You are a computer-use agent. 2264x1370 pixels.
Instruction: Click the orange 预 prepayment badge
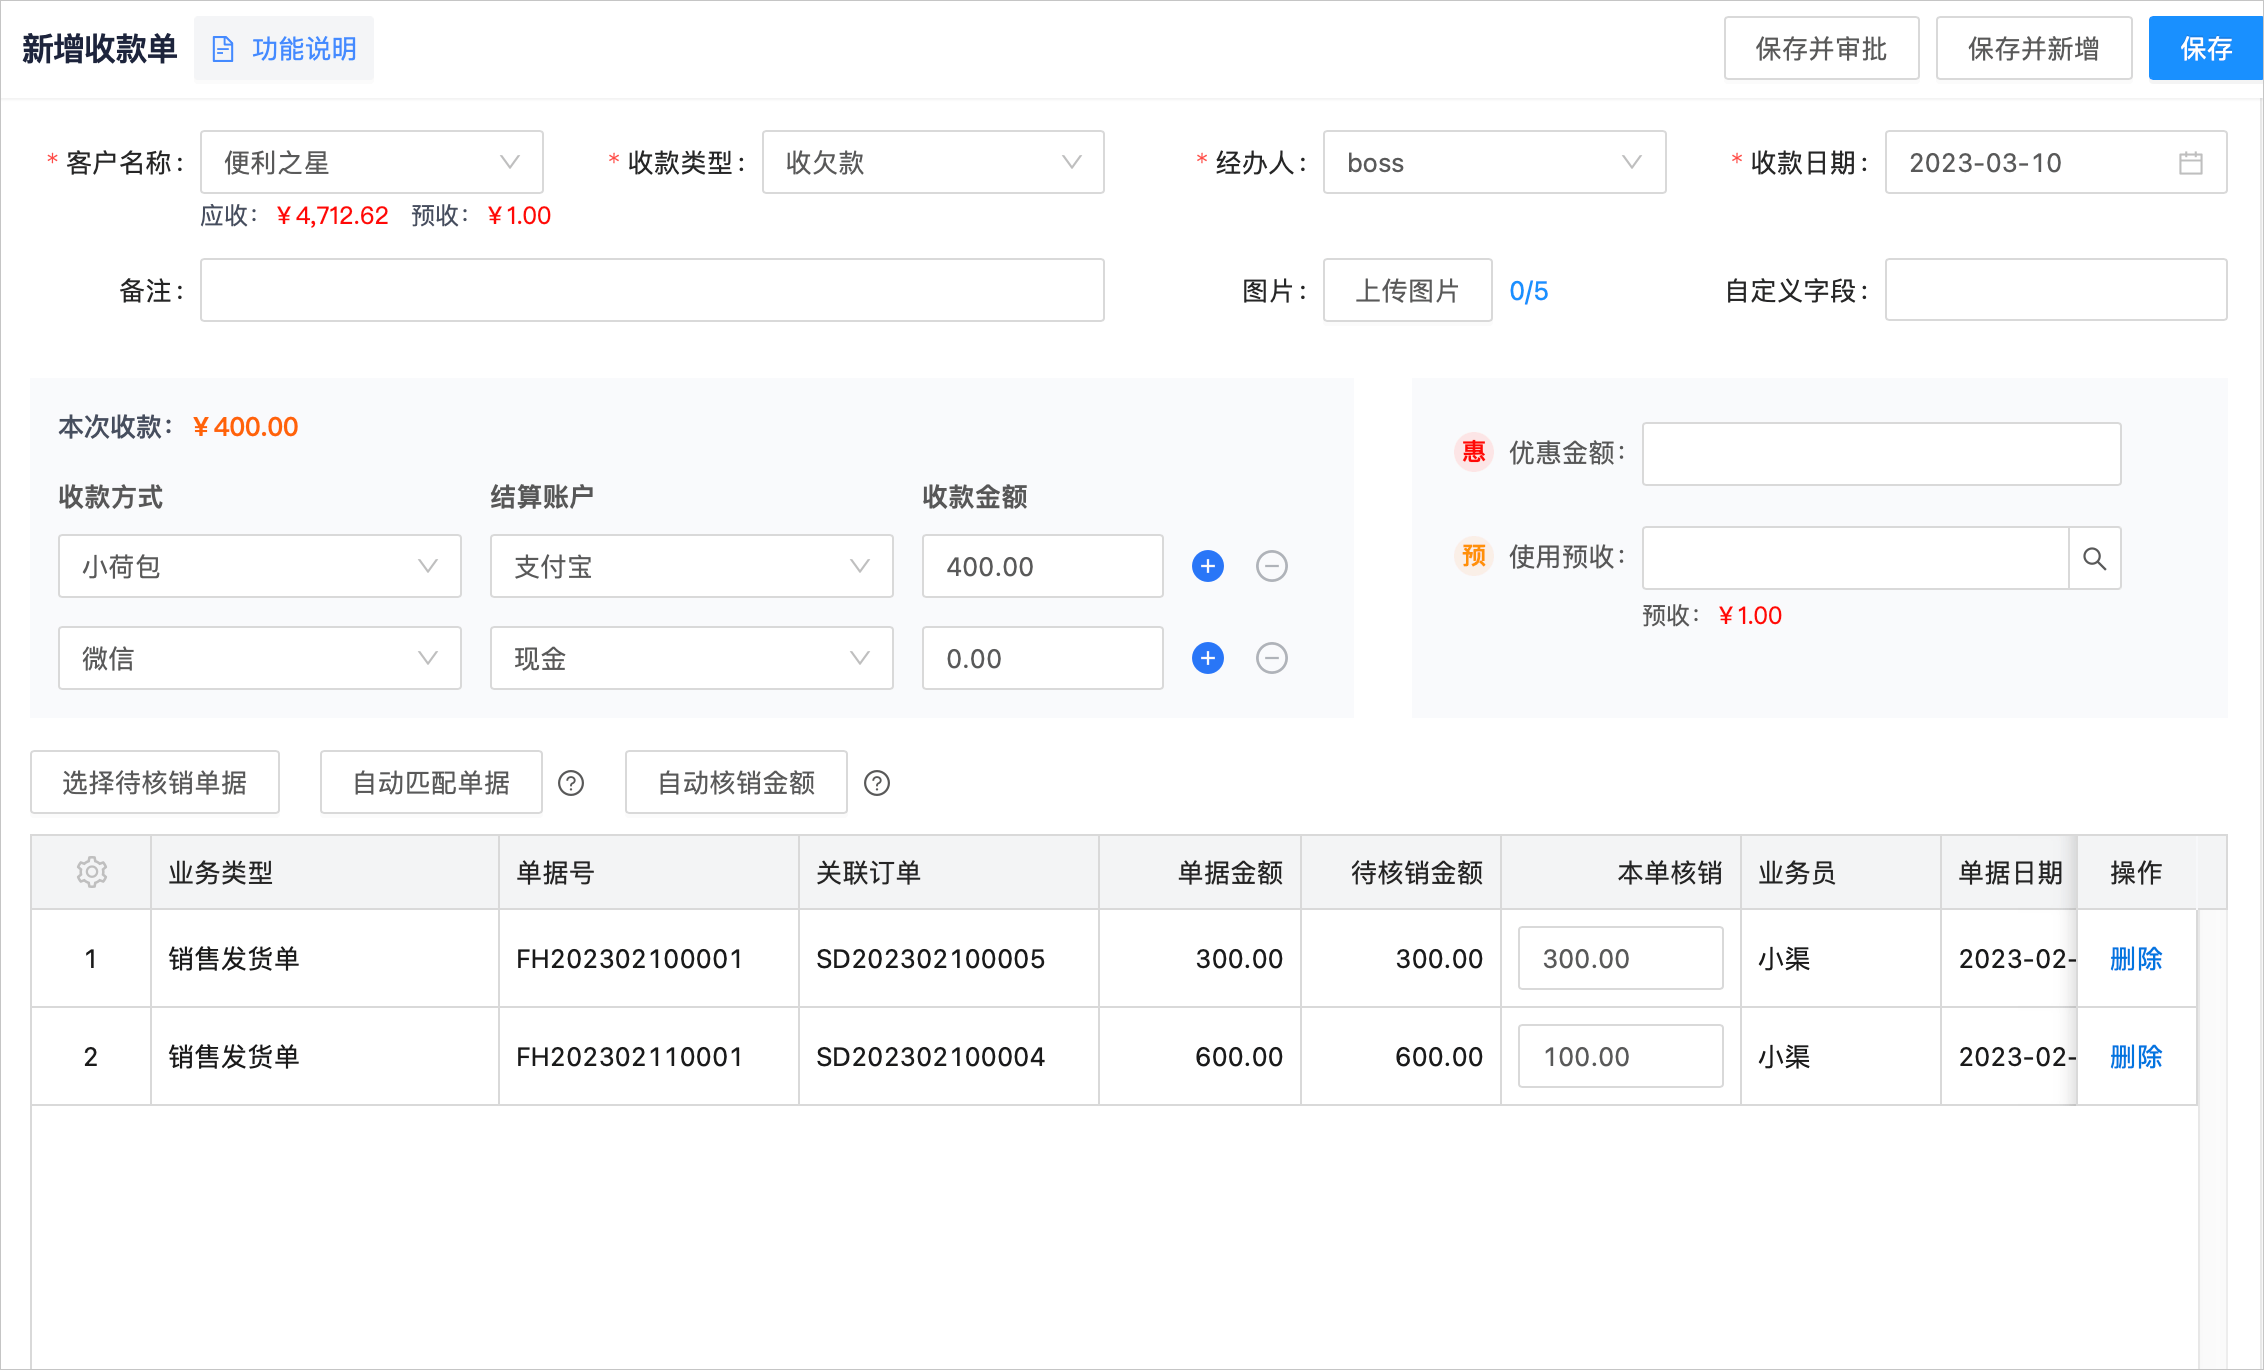pos(1474,556)
